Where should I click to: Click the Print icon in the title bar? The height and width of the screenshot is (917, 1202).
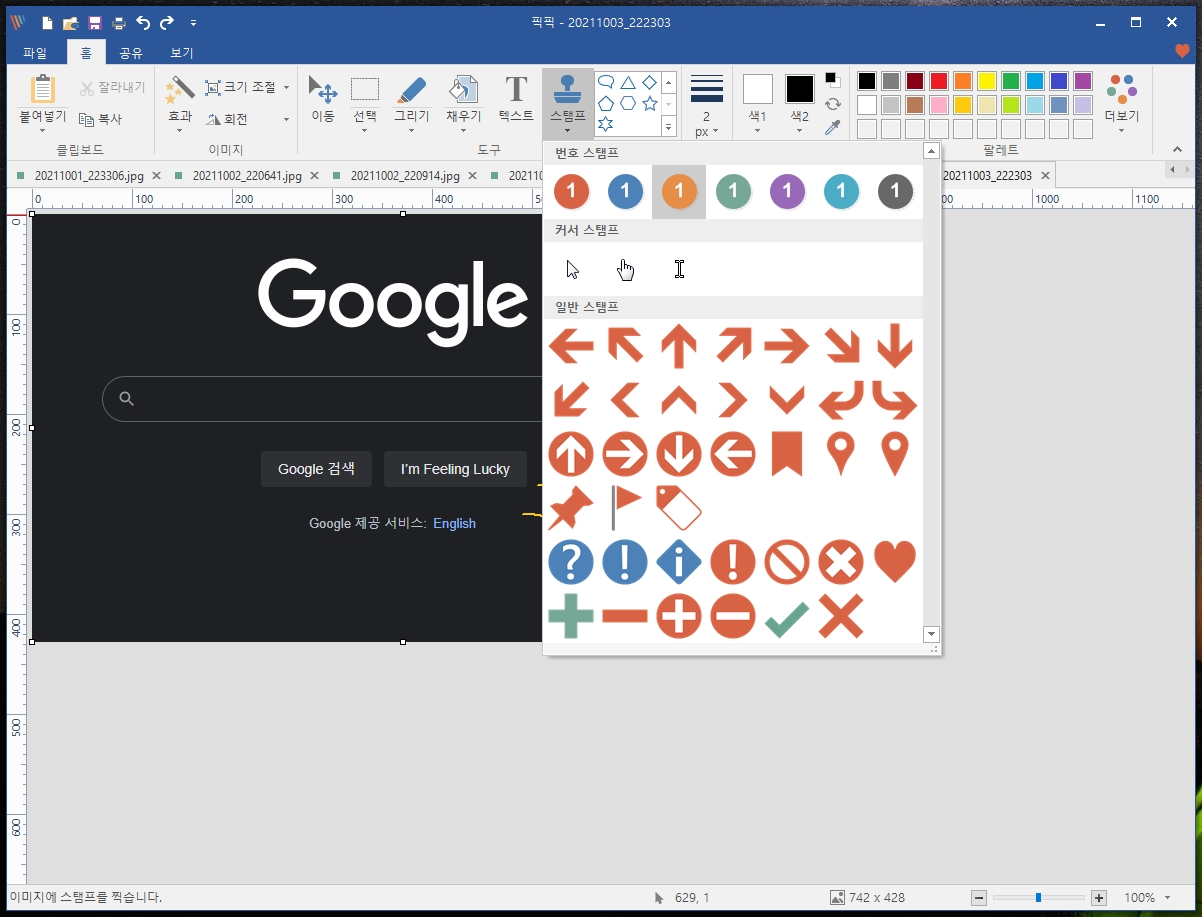point(118,22)
